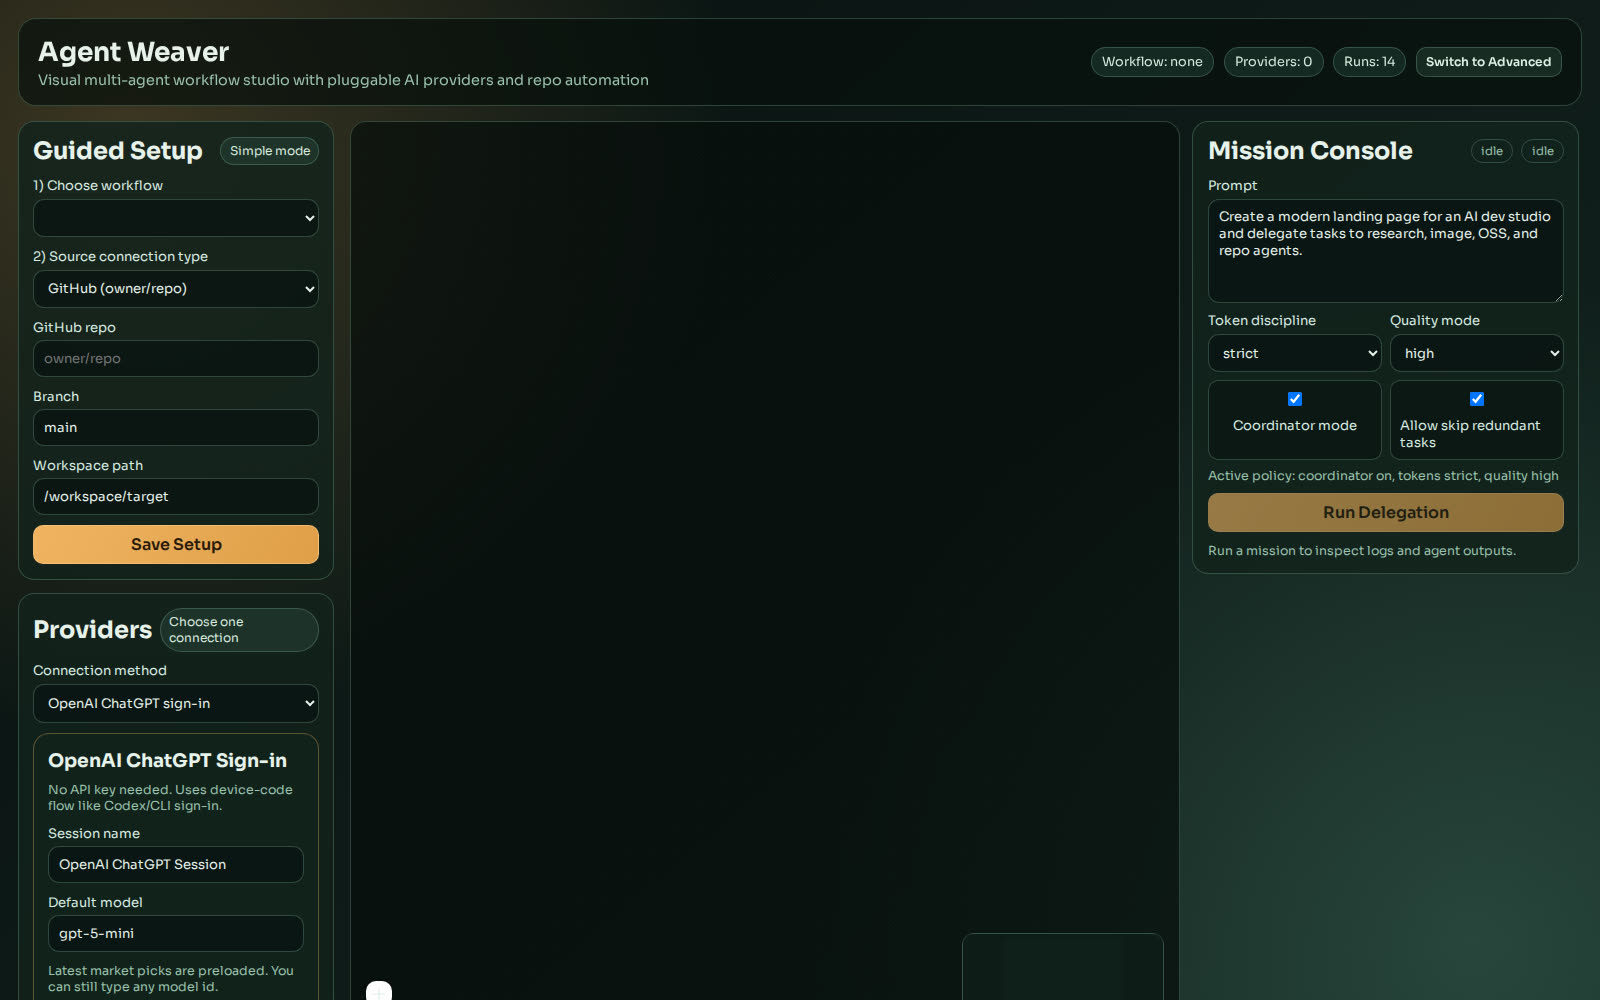The height and width of the screenshot is (1000, 1600).
Task: Focus the GitHub repo input field
Action: 176,358
